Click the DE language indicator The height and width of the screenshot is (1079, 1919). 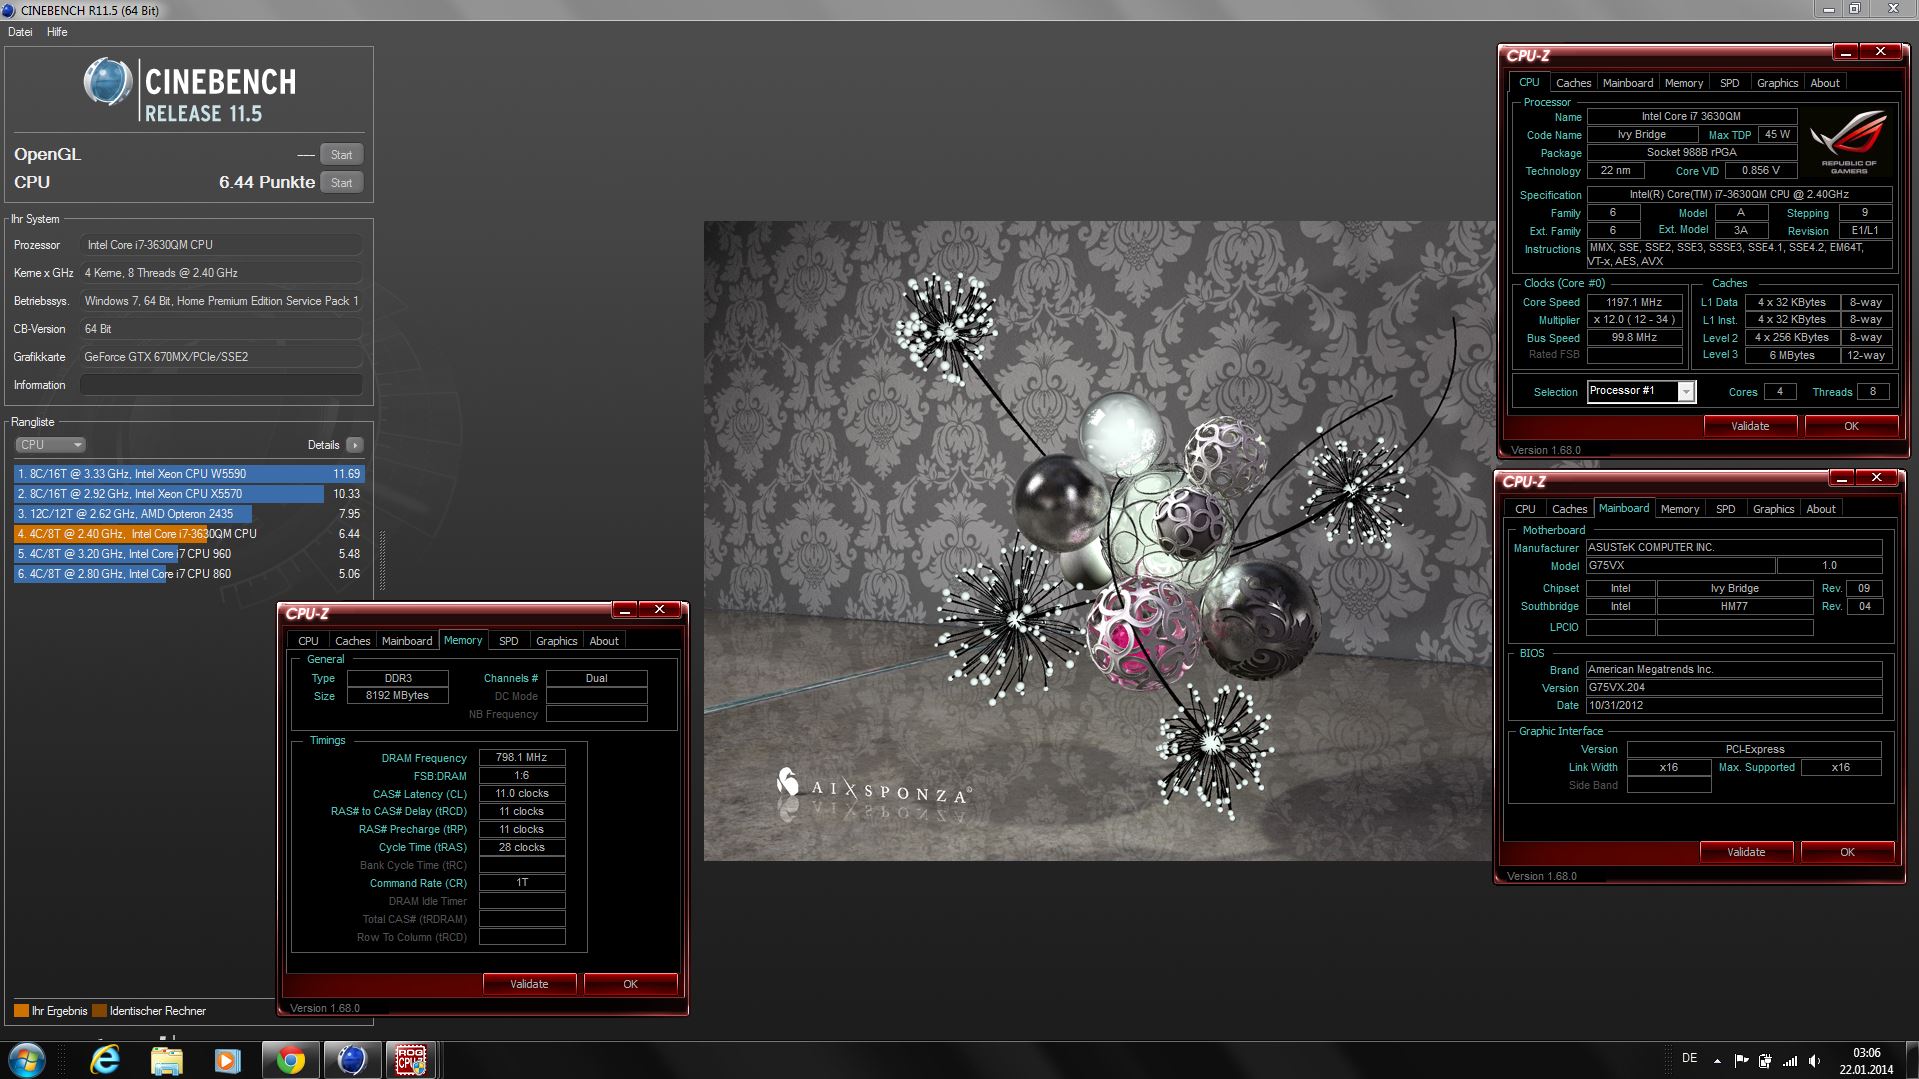(x=1689, y=1058)
